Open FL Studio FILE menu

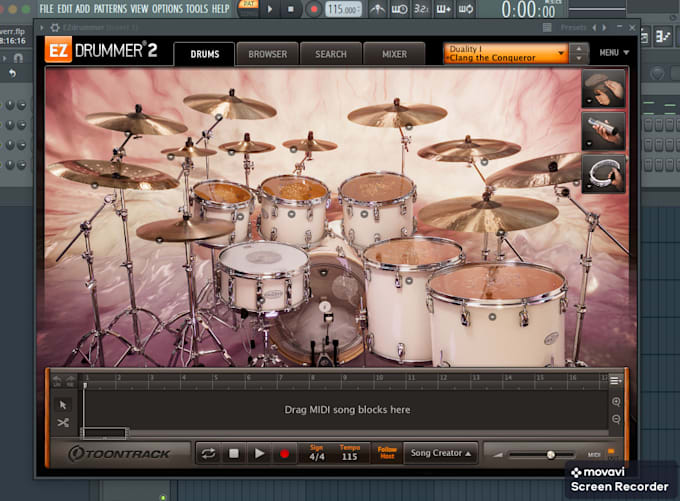46,9
